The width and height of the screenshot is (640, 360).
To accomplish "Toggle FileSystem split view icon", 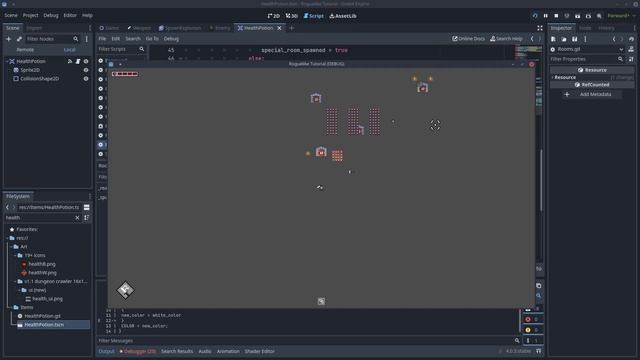I will coord(87,207).
